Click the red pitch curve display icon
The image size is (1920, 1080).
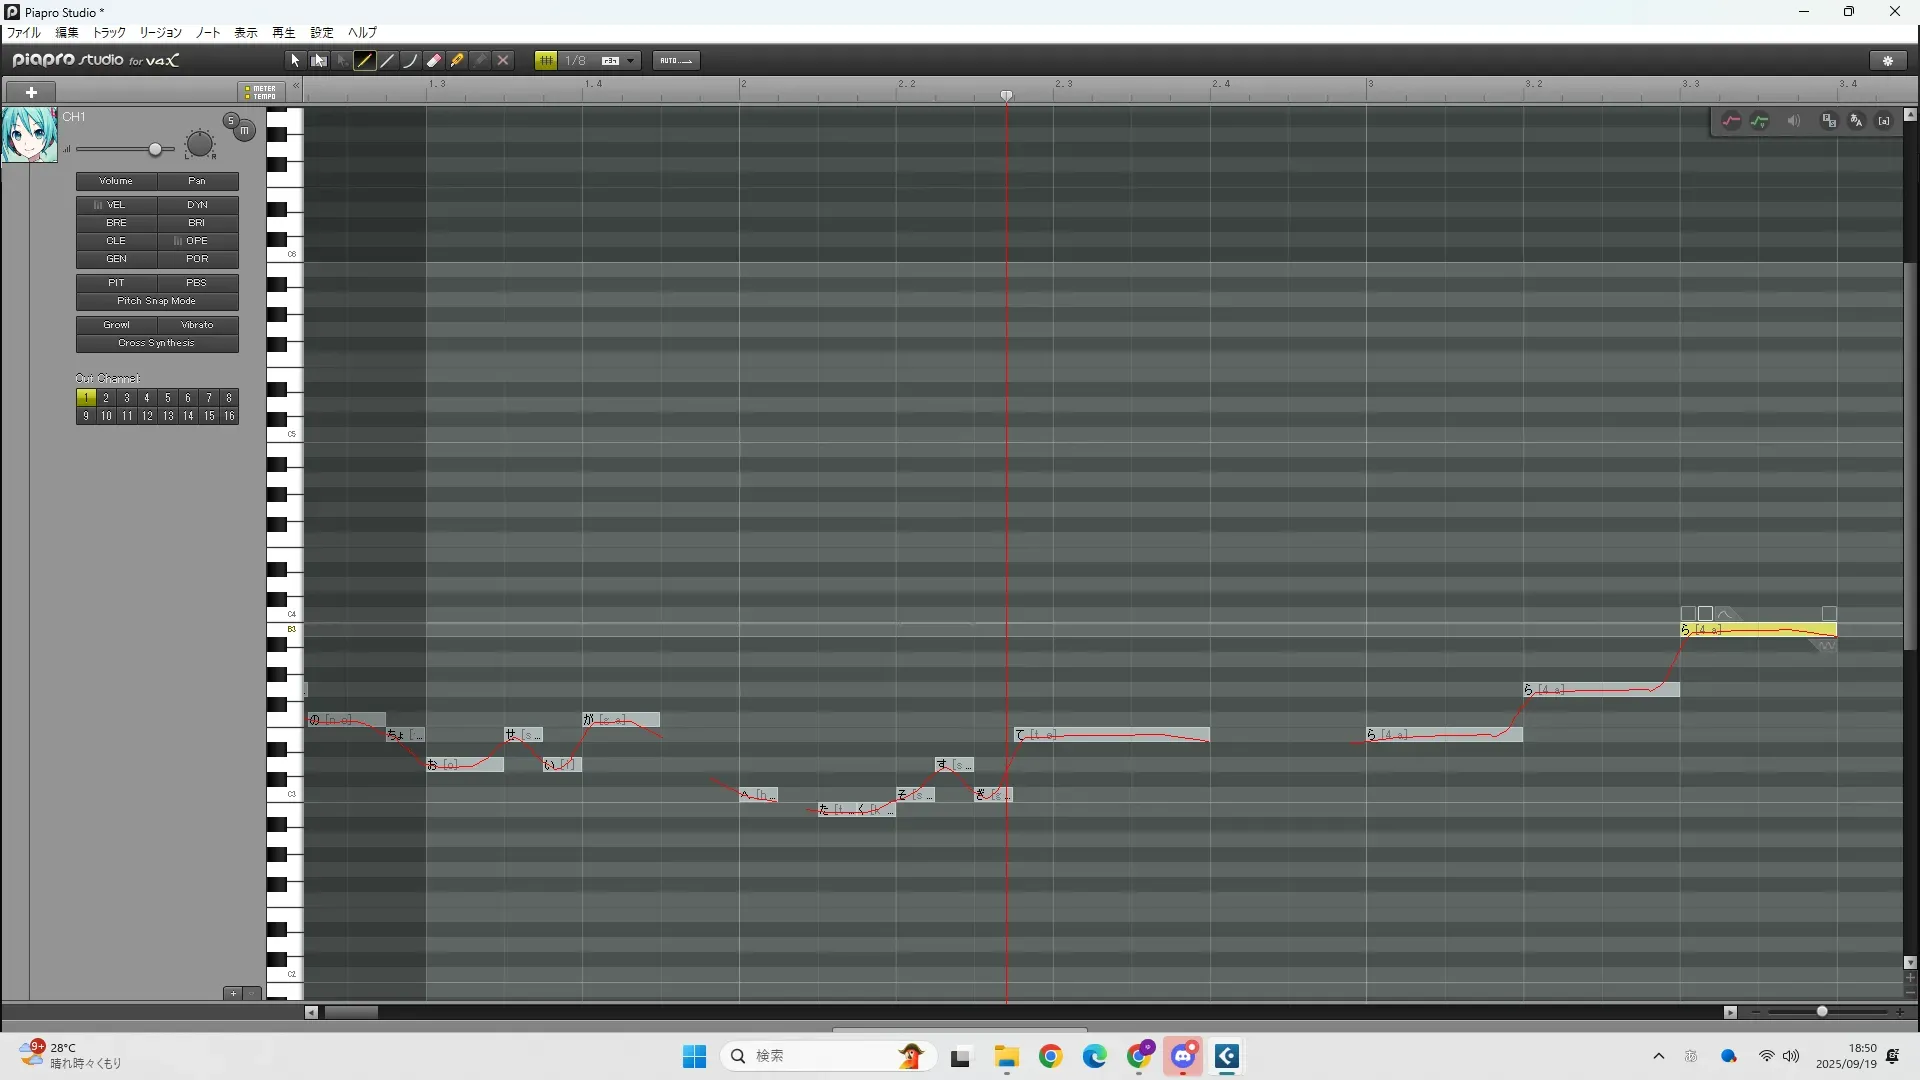coord(1731,121)
